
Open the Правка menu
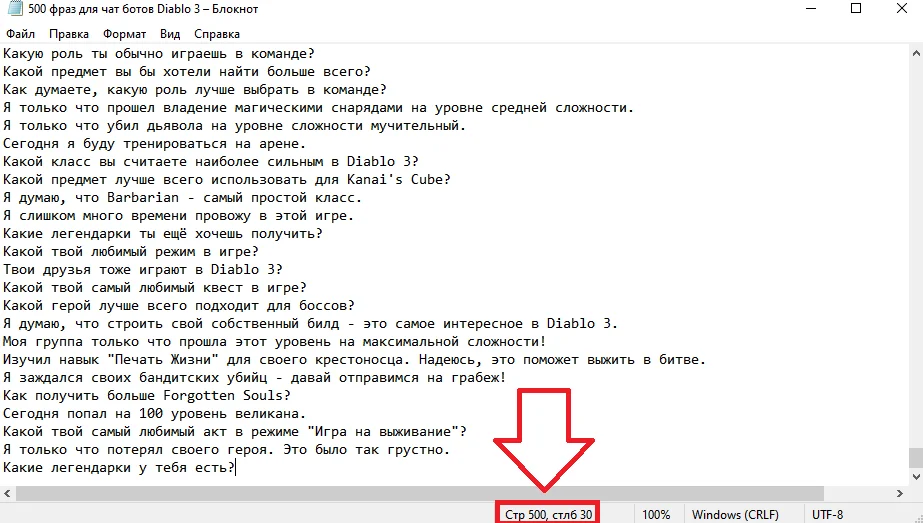click(69, 34)
